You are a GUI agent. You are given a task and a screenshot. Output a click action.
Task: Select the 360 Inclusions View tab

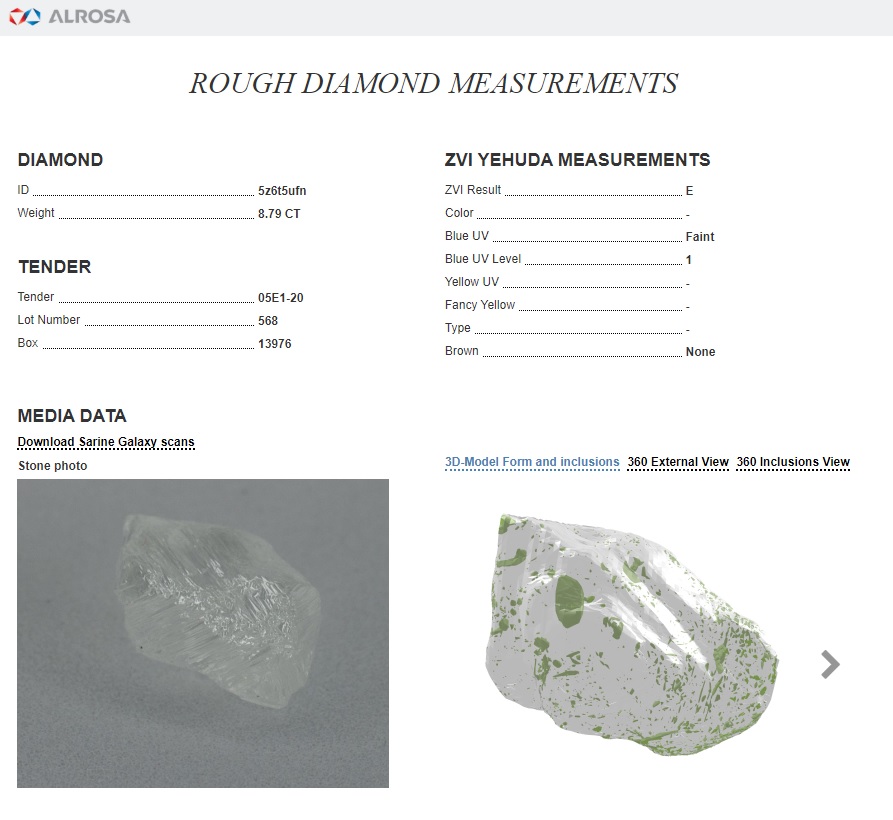click(x=793, y=461)
